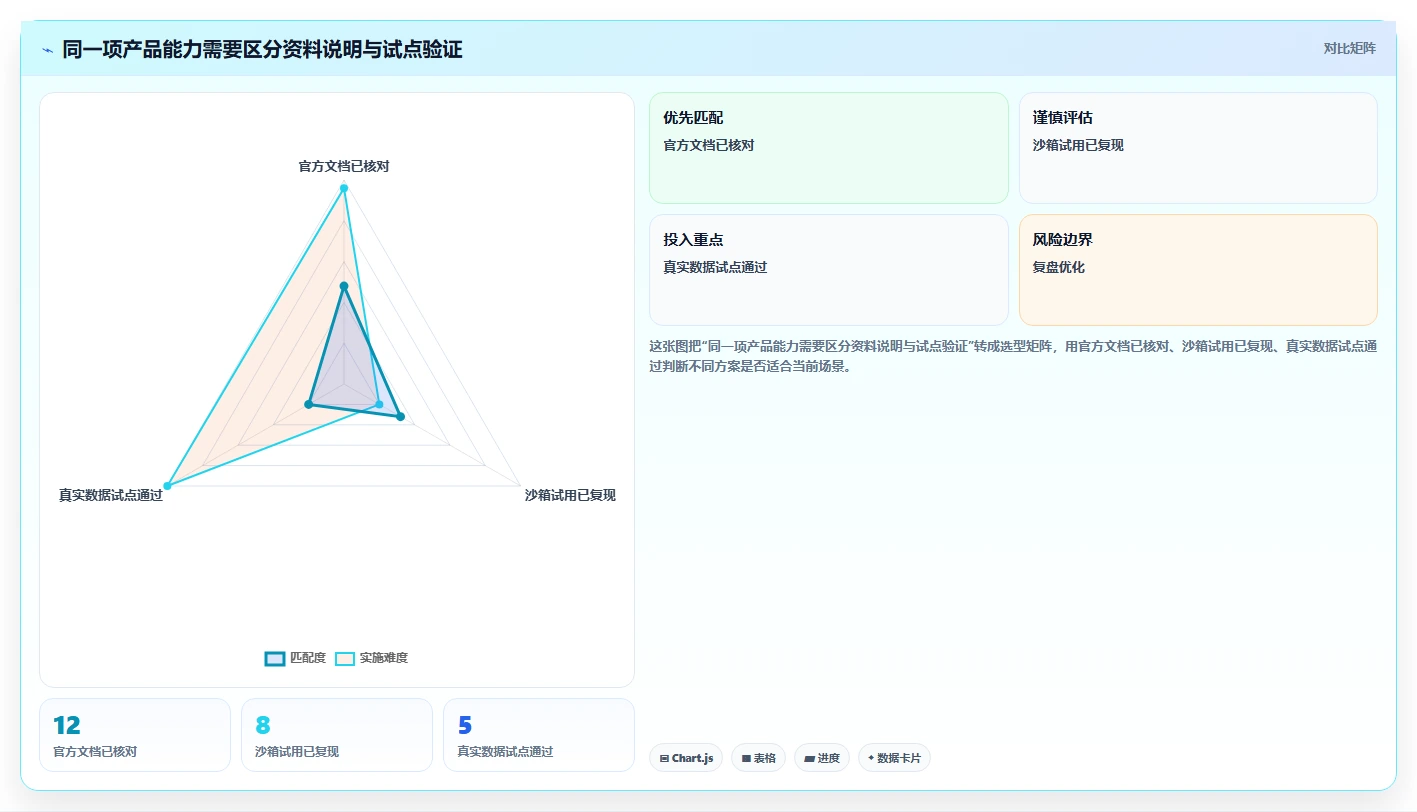
Task: Click the 沙箱试用已复现 text in the 谨慎评估 card
Action: [x=1078, y=145]
